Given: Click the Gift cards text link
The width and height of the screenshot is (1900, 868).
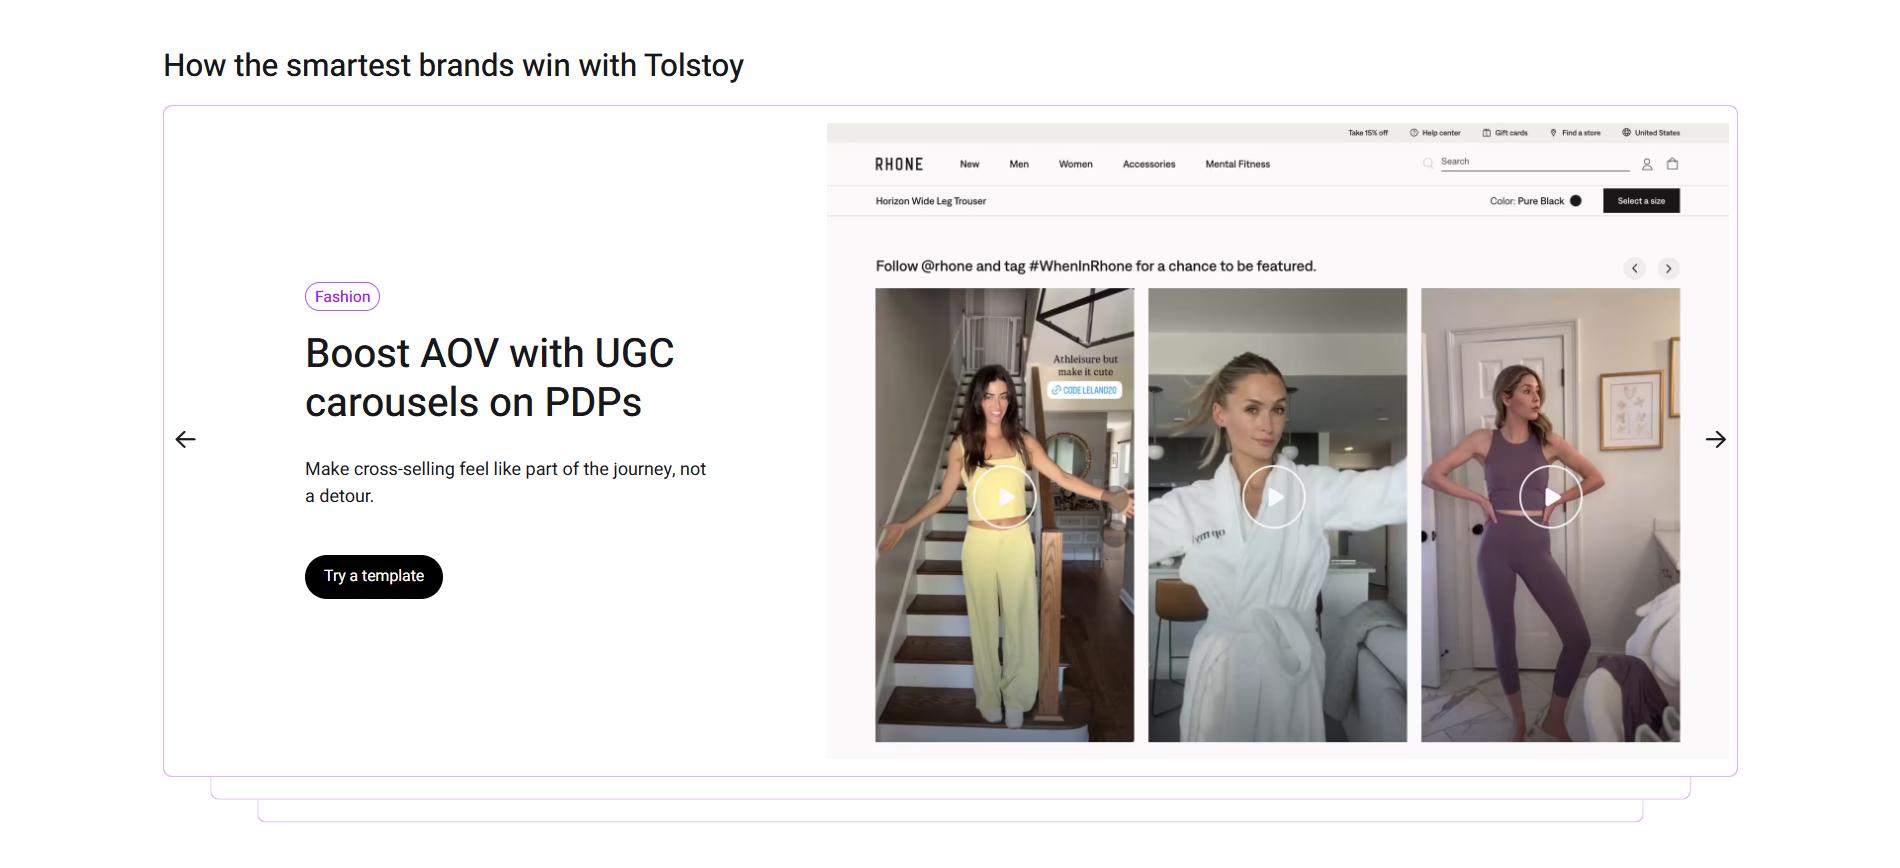Looking at the screenshot, I should pyautogui.click(x=1511, y=133).
